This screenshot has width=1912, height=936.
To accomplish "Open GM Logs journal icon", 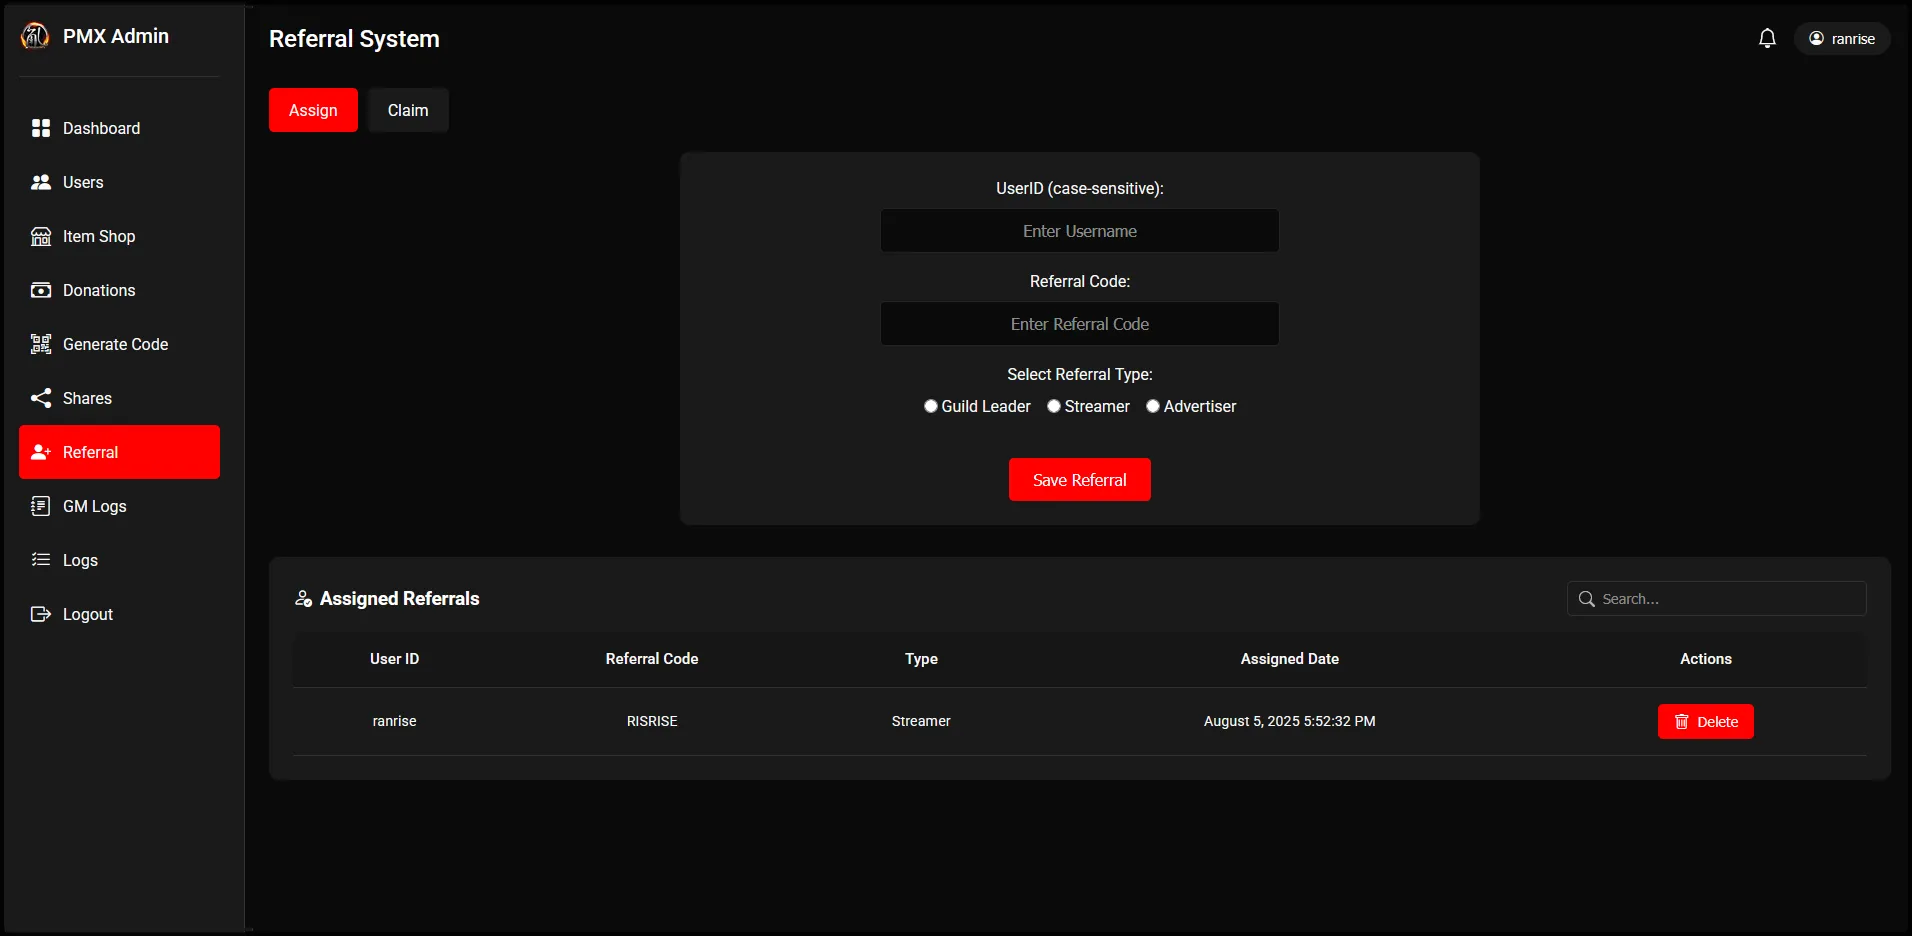I will point(41,506).
